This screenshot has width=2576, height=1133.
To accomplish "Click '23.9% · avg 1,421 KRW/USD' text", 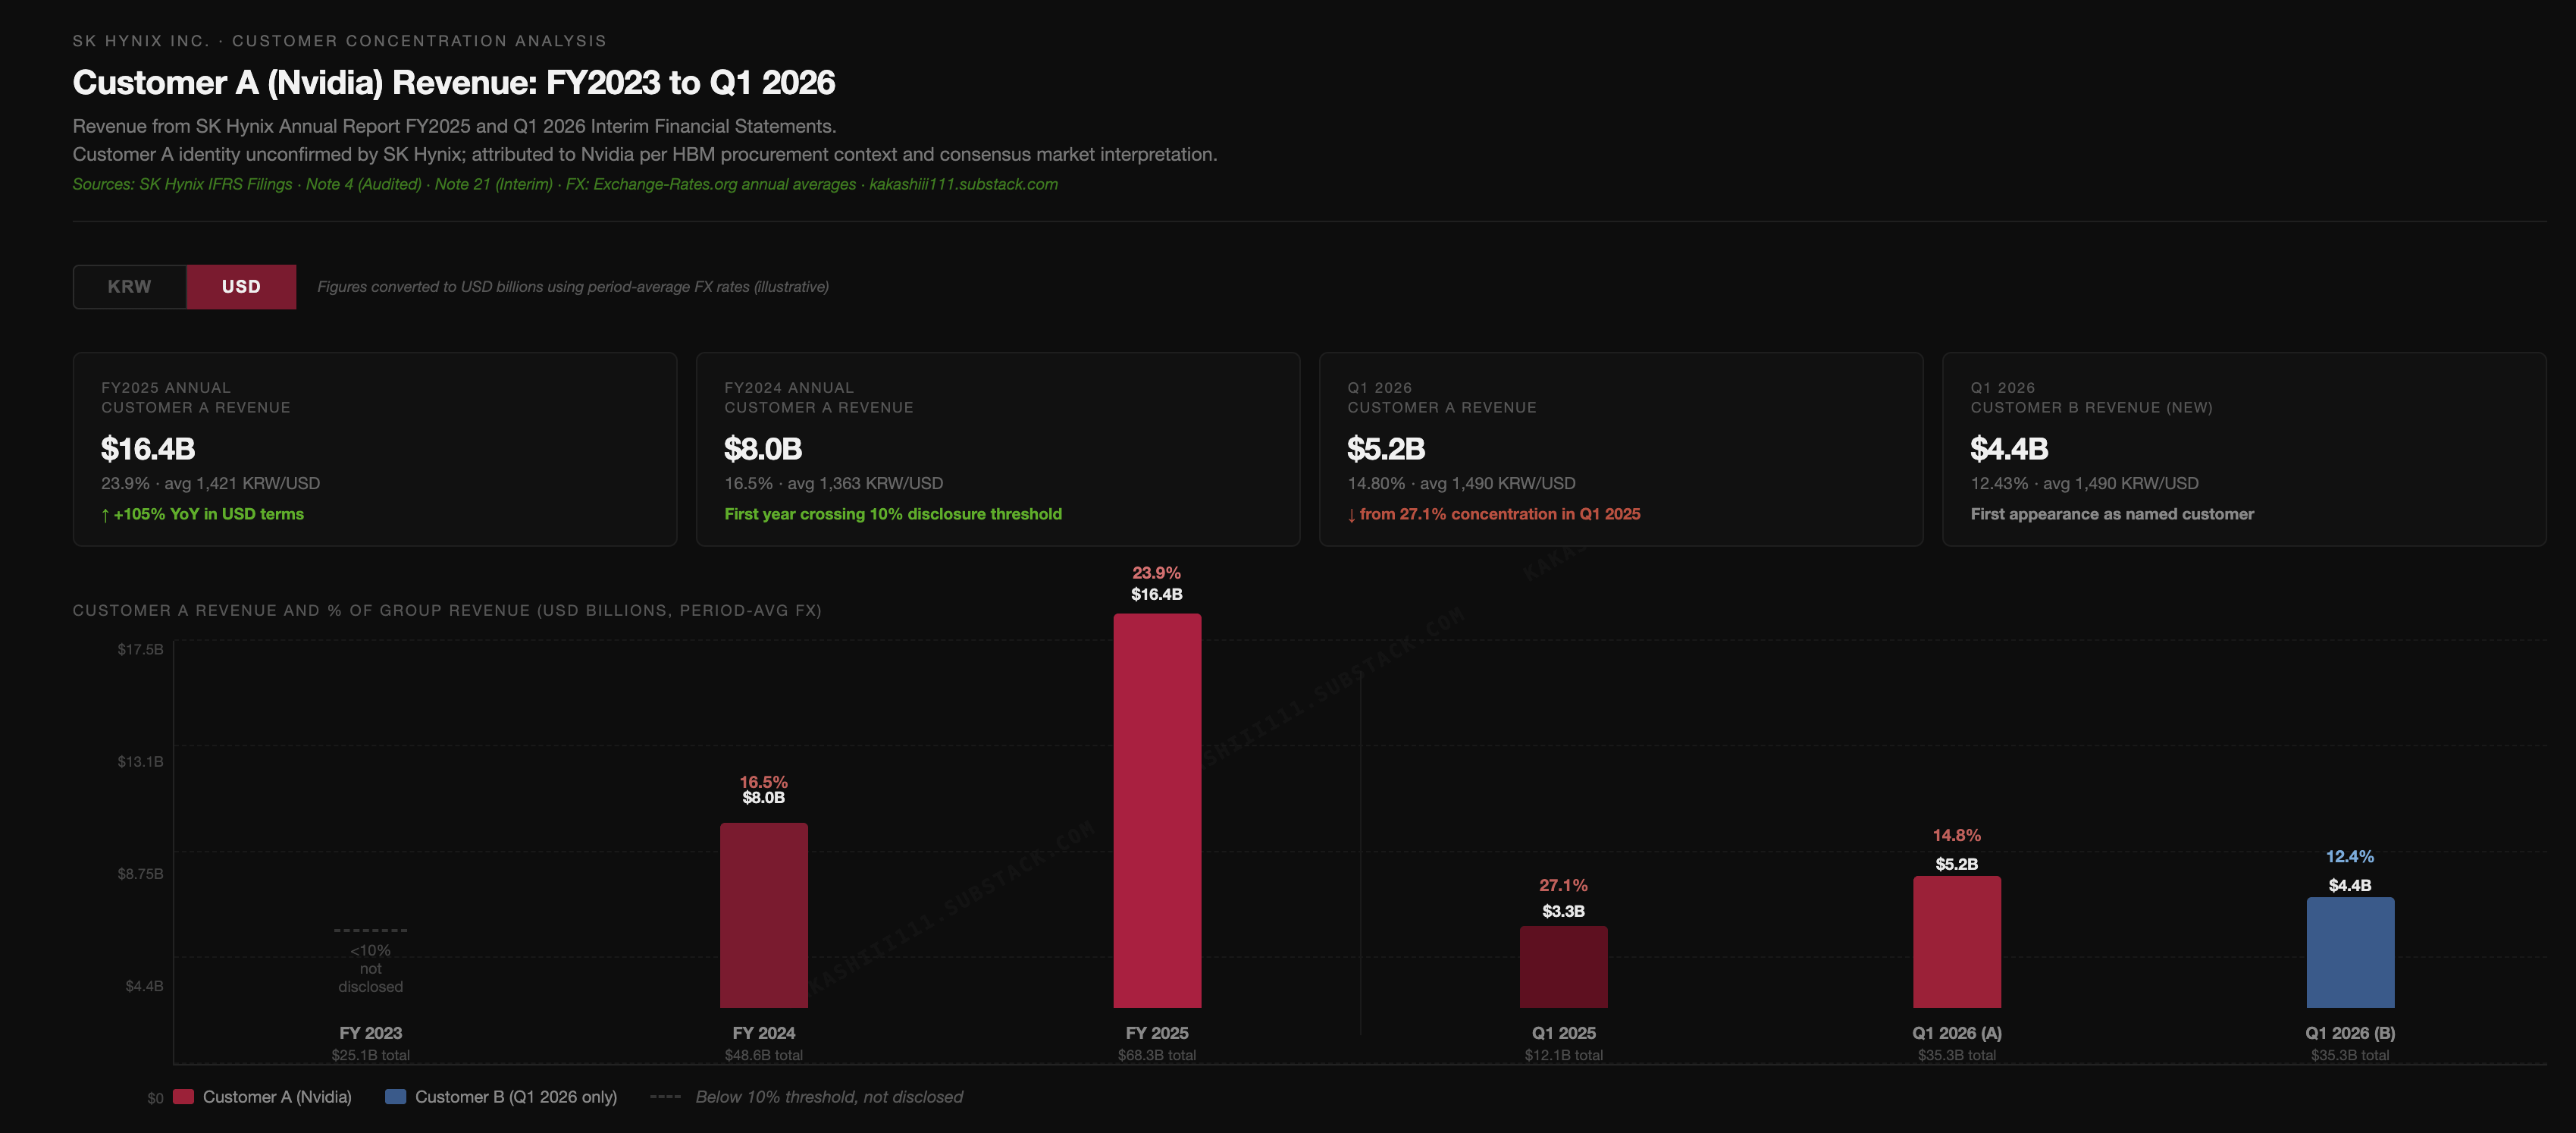I will tap(210, 483).
